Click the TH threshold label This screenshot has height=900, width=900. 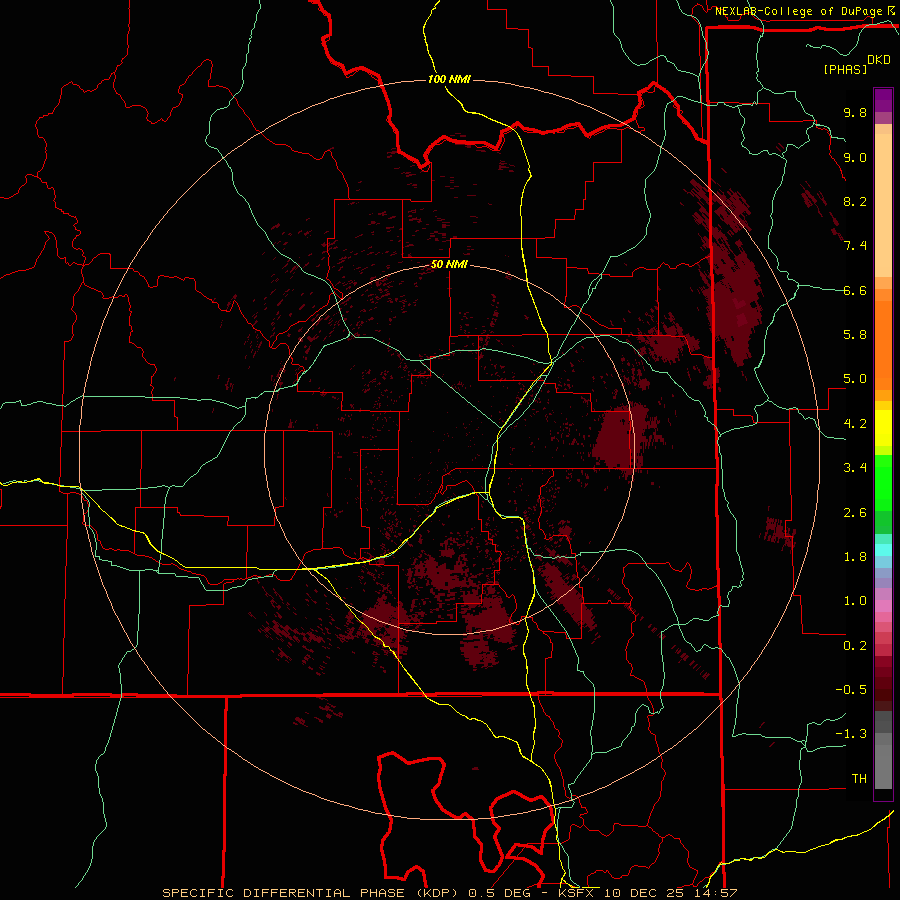tap(859, 779)
